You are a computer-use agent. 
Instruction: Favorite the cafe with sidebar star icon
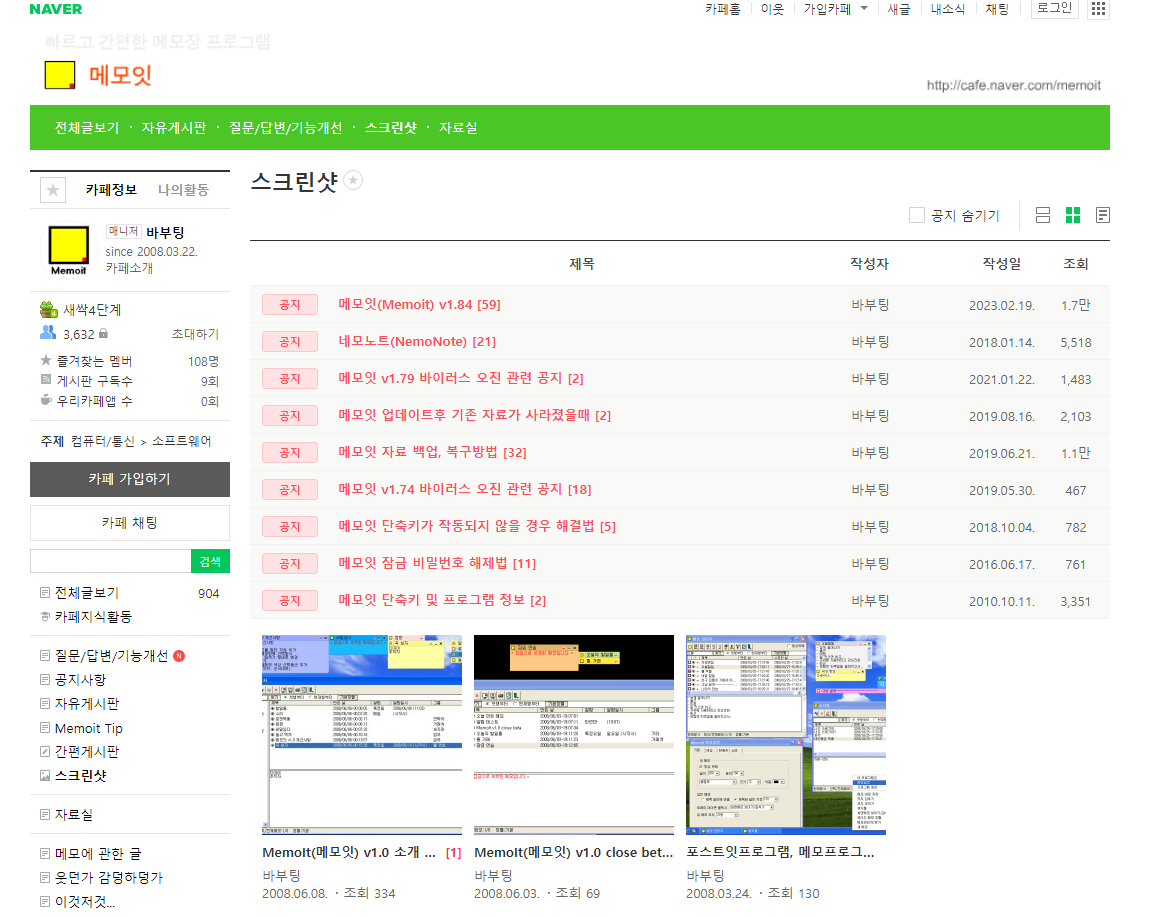[x=53, y=190]
